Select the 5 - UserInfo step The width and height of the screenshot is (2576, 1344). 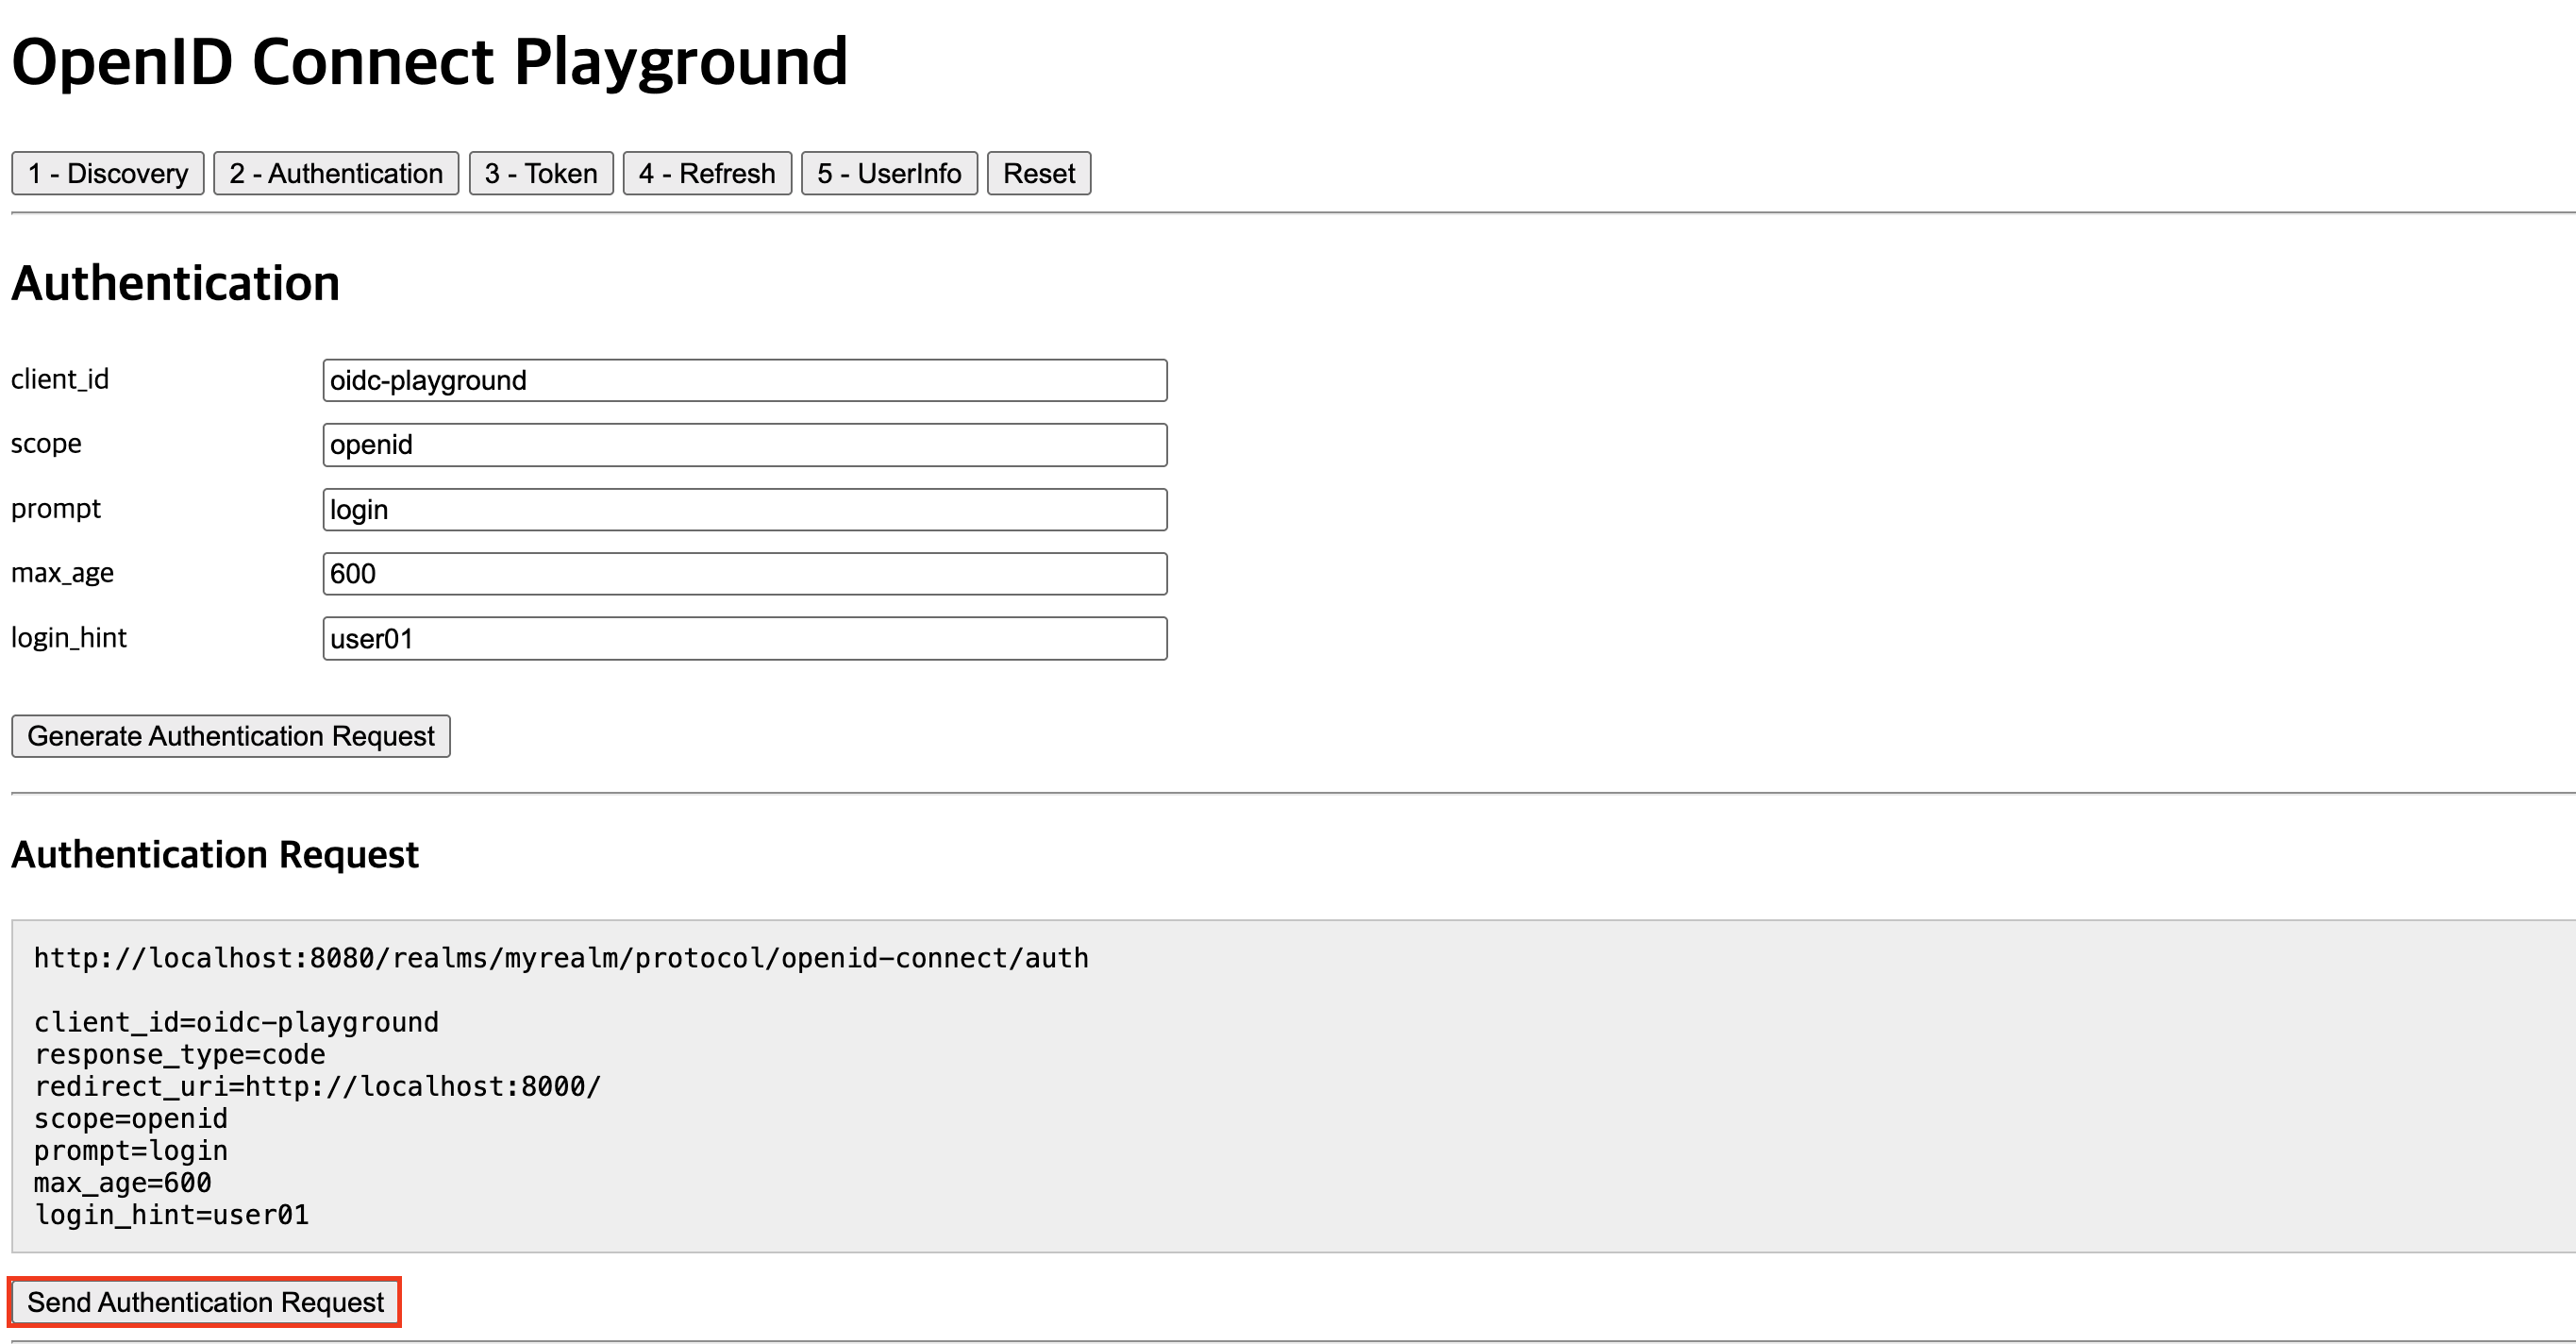point(888,173)
